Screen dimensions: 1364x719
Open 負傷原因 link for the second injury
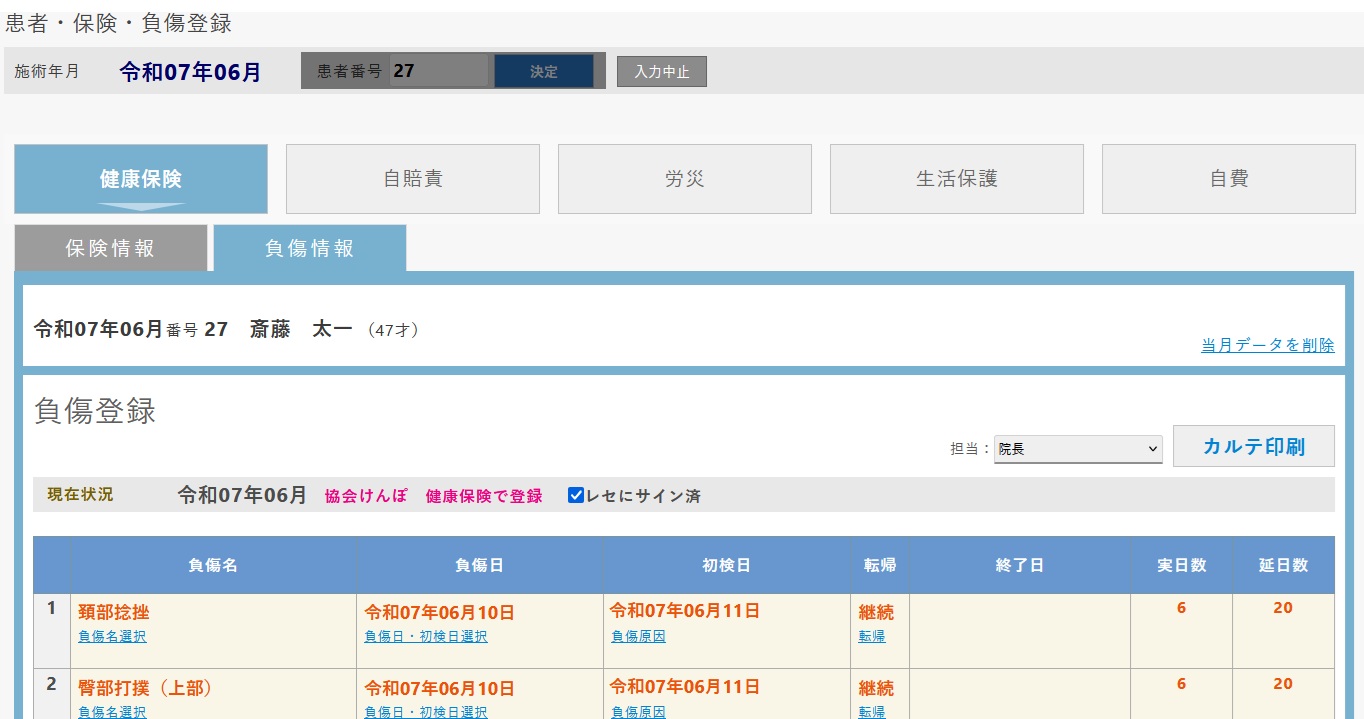(638, 711)
